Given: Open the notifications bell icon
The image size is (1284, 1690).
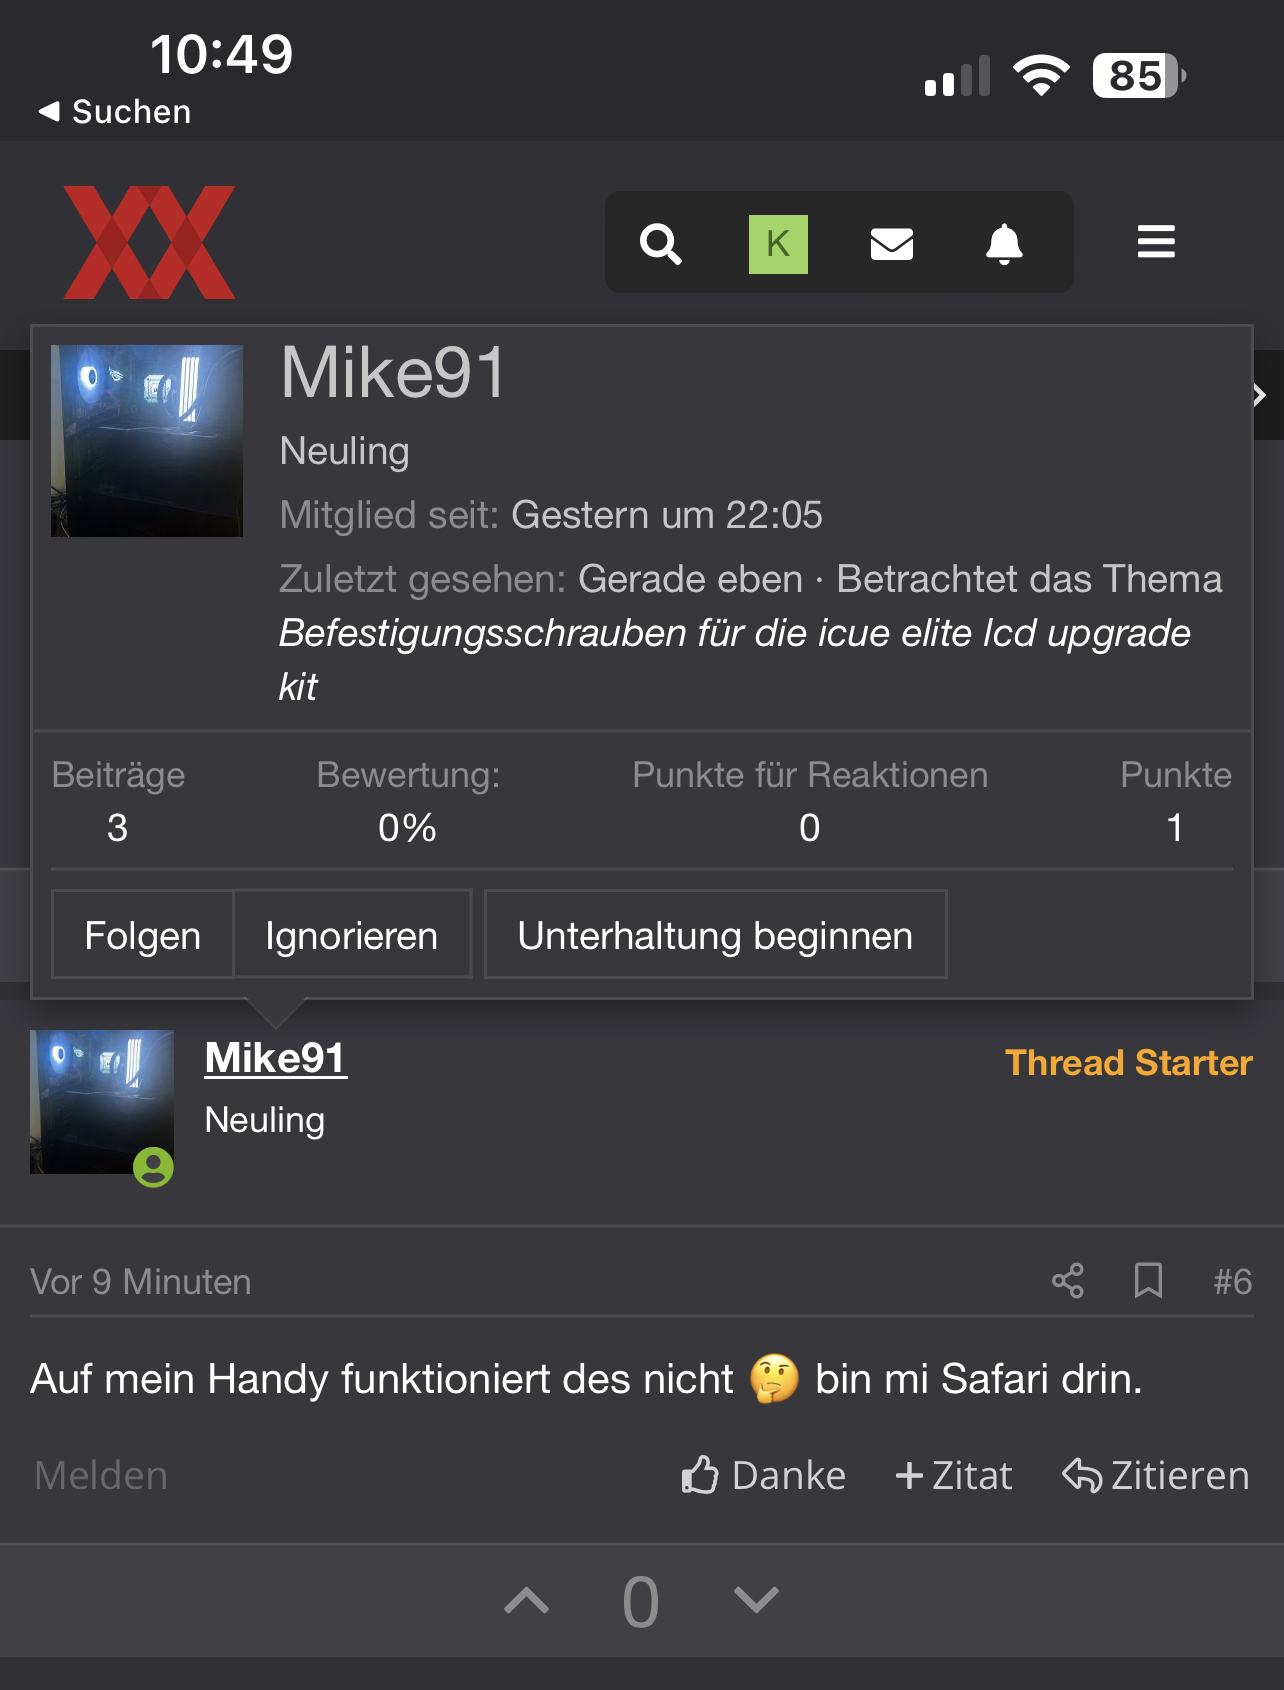Looking at the screenshot, I should point(1004,244).
